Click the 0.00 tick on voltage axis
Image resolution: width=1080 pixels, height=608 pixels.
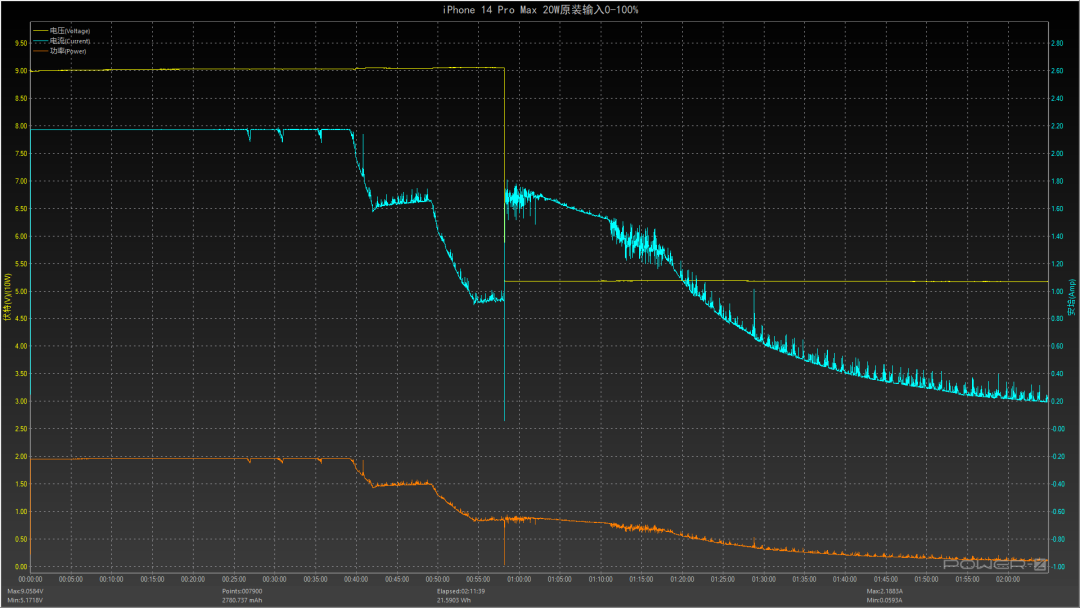[21, 567]
